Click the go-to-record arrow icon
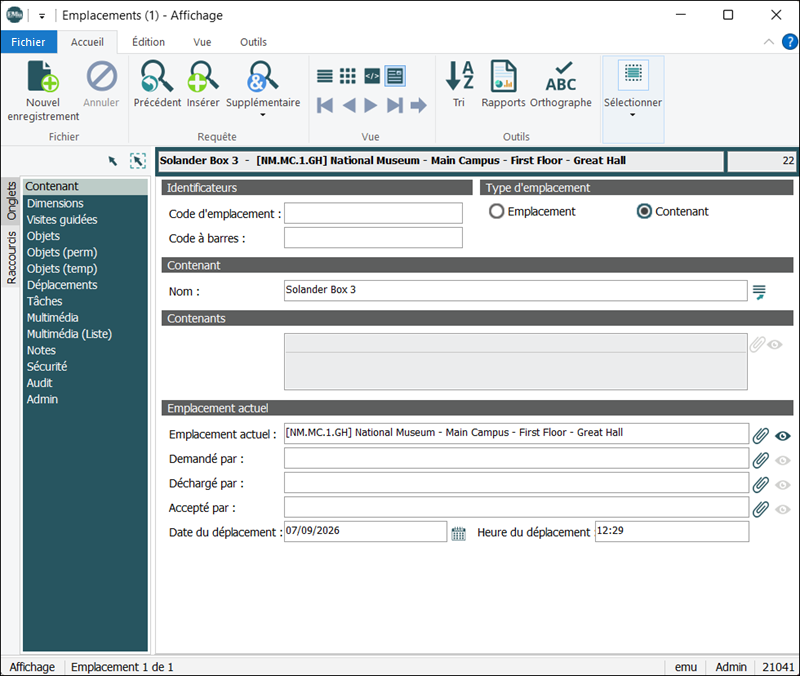The width and height of the screenshot is (800, 676). pos(418,106)
